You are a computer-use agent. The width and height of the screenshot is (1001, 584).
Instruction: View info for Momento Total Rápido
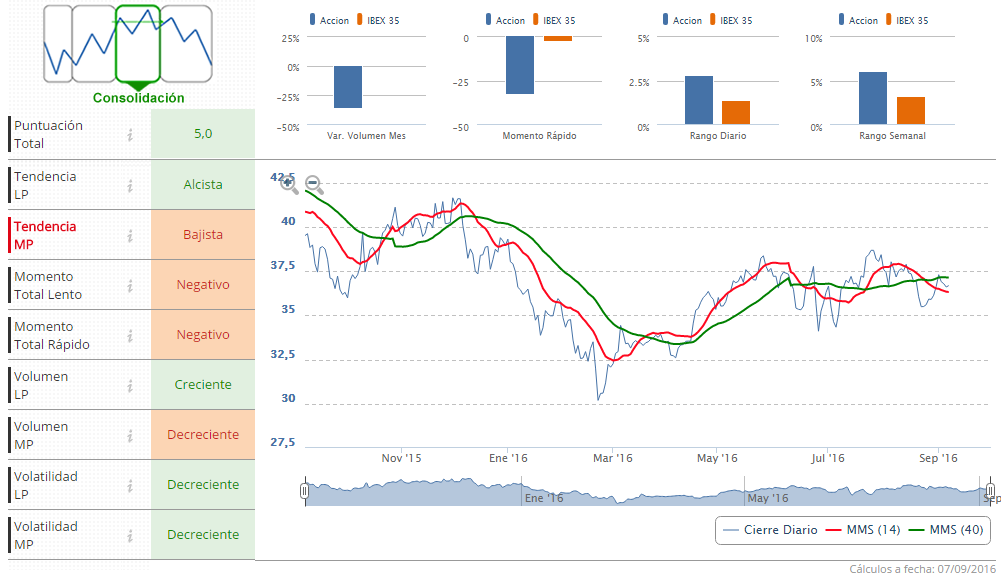point(130,335)
